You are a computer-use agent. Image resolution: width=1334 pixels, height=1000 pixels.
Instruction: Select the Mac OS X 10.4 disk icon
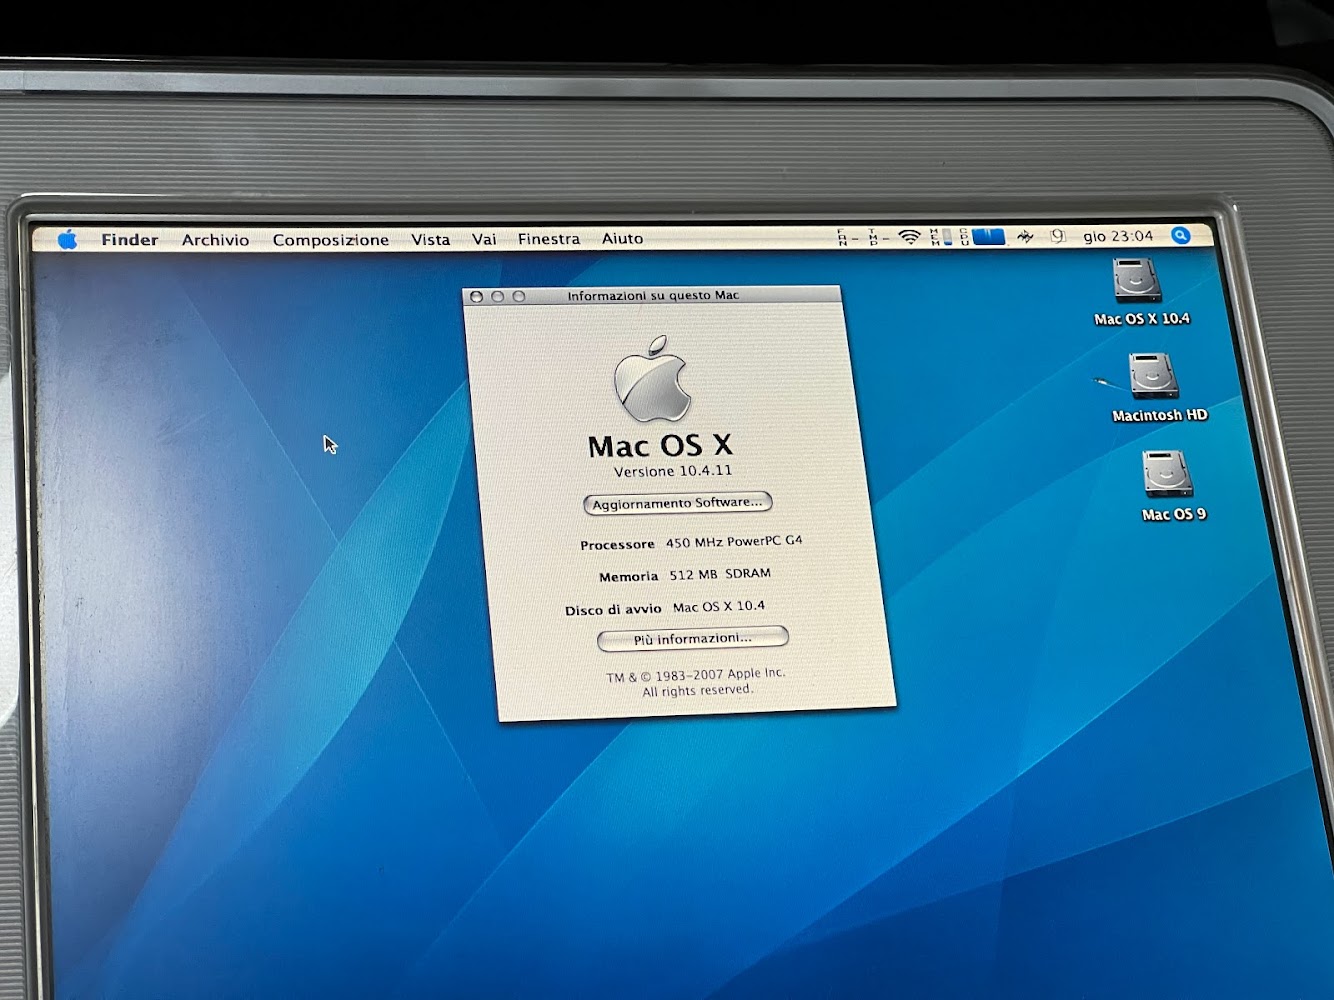[x=1138, y=281]
